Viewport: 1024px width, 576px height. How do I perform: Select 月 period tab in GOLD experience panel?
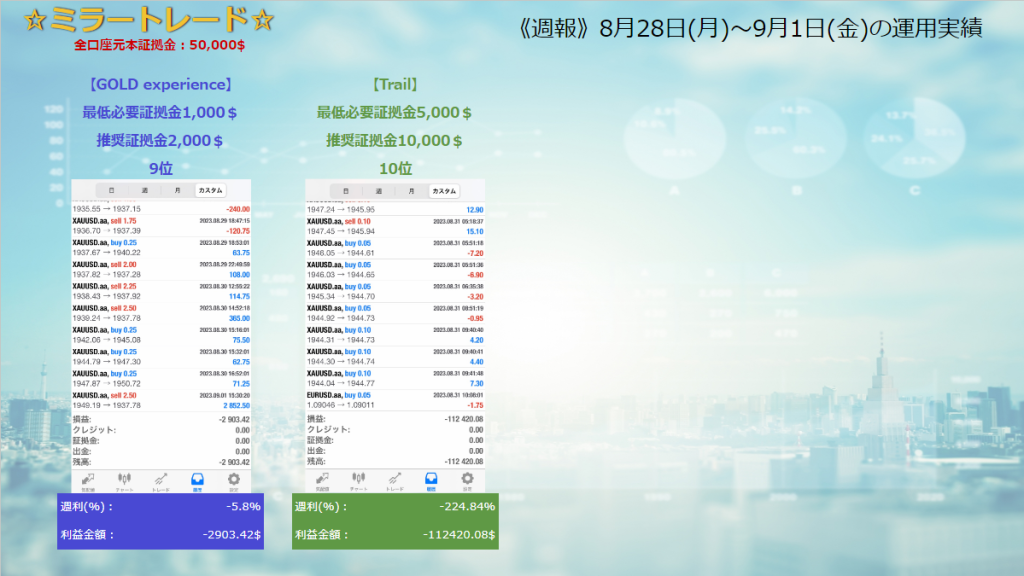(x=177, y=190)
